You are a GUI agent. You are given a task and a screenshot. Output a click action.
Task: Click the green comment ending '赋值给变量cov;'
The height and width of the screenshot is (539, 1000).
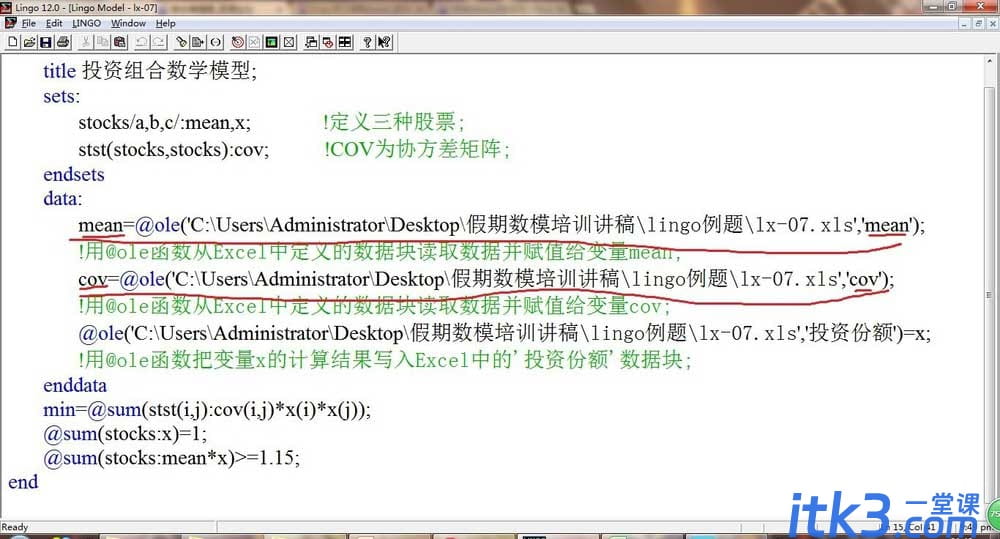click(x=374, y=306)
